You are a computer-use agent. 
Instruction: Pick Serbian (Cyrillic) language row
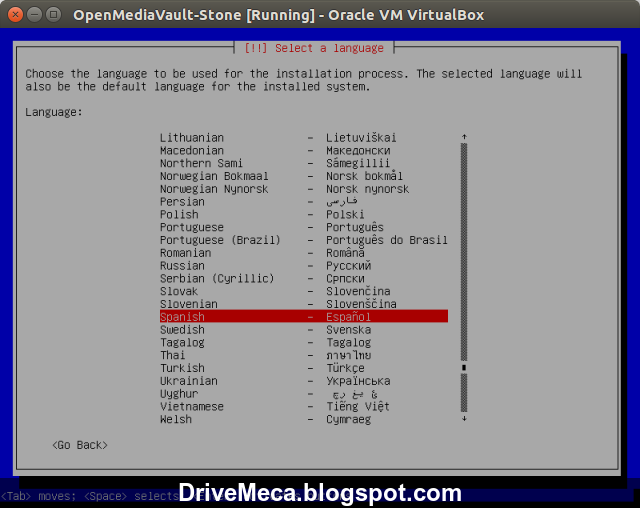click(304, 278)
